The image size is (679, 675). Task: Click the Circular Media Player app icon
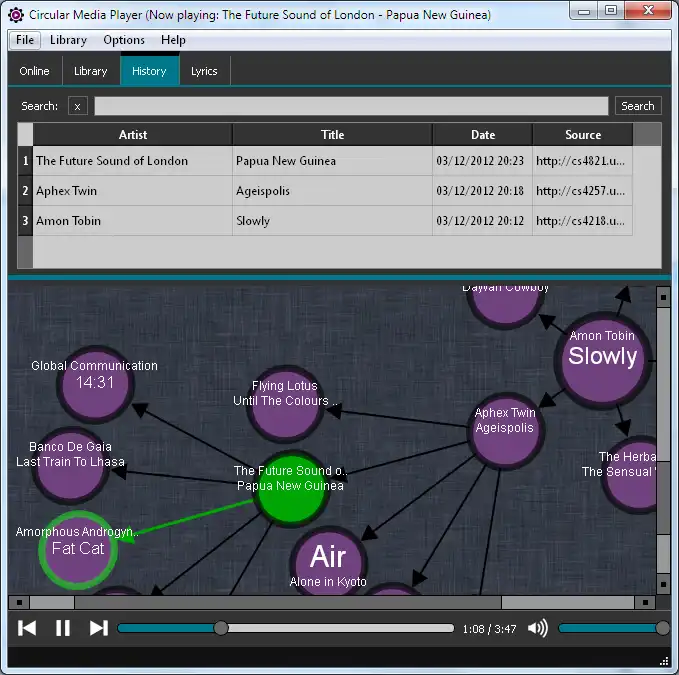pyautogui.click(x=16, y=15)
